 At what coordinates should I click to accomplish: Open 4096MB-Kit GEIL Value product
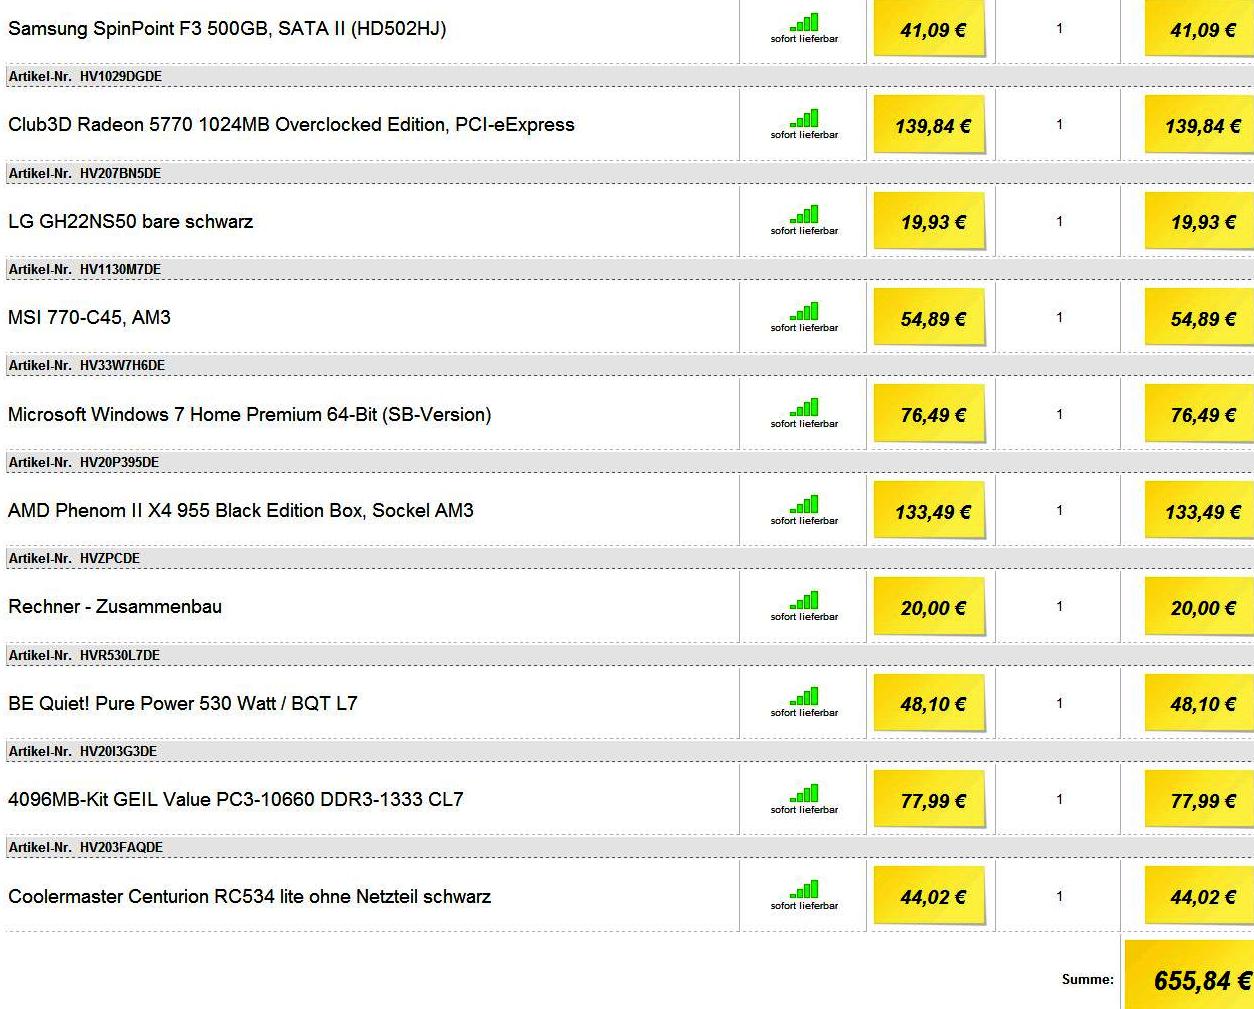235,799
